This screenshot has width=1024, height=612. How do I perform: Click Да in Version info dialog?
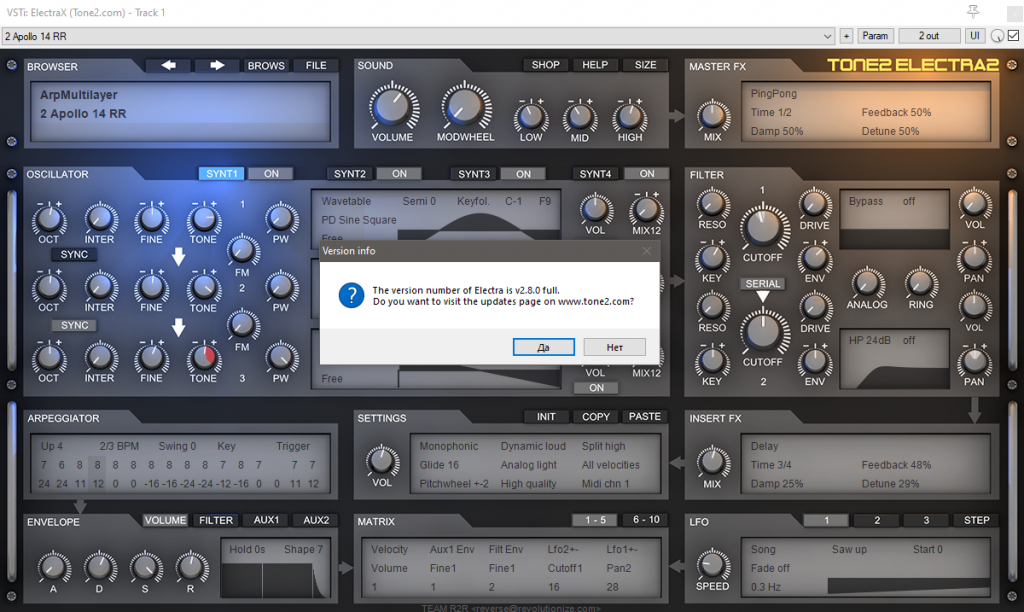[543, 347]
